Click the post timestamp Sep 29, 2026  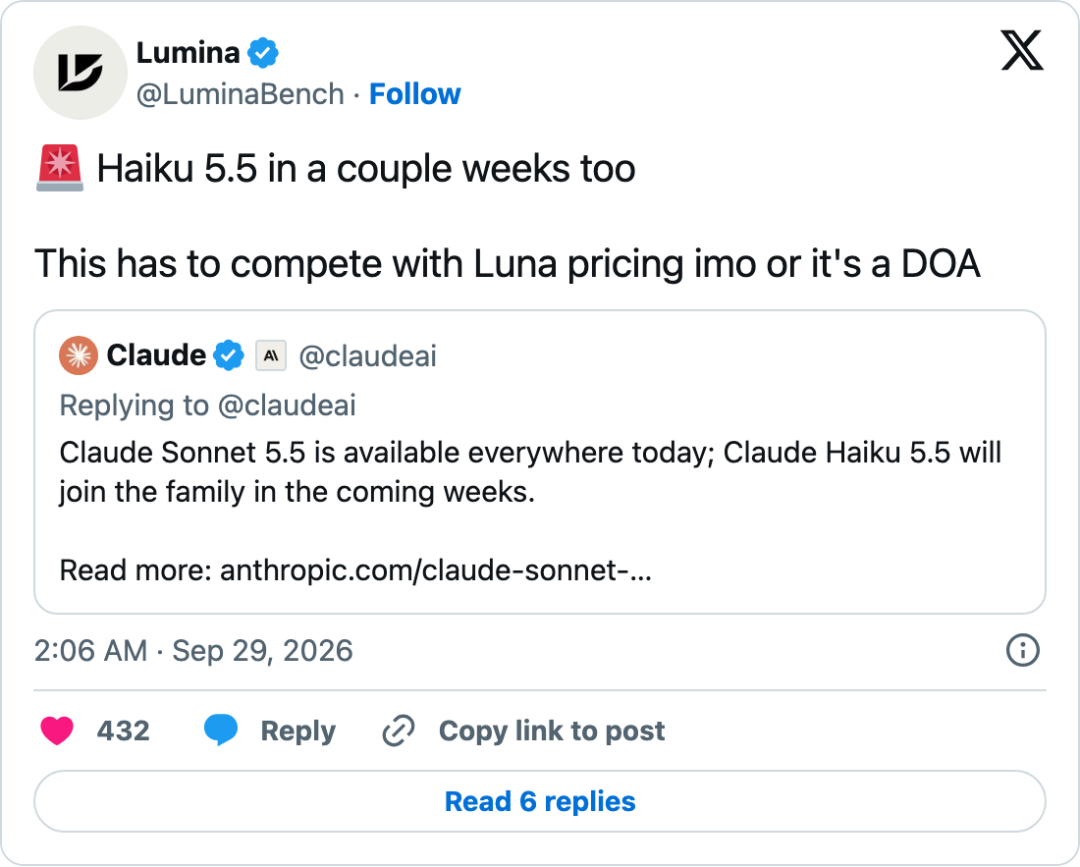[x=262, y=651]
